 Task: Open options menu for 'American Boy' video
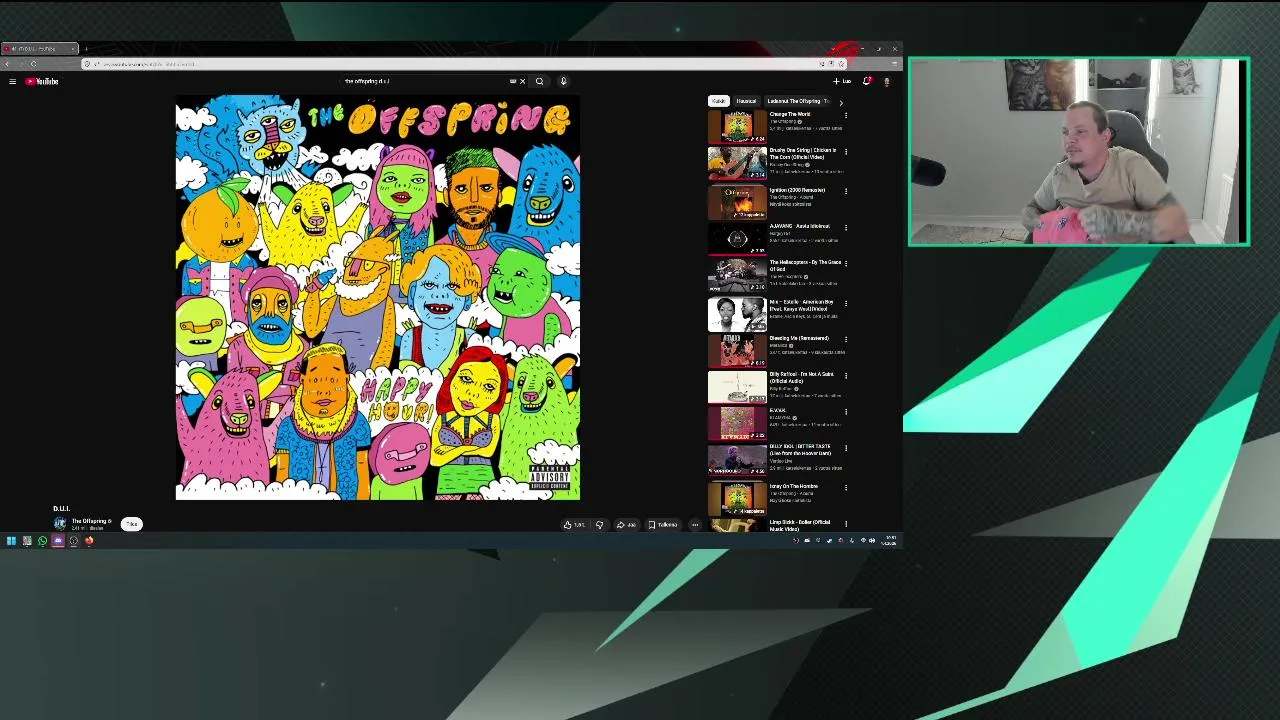coord(846,303)
